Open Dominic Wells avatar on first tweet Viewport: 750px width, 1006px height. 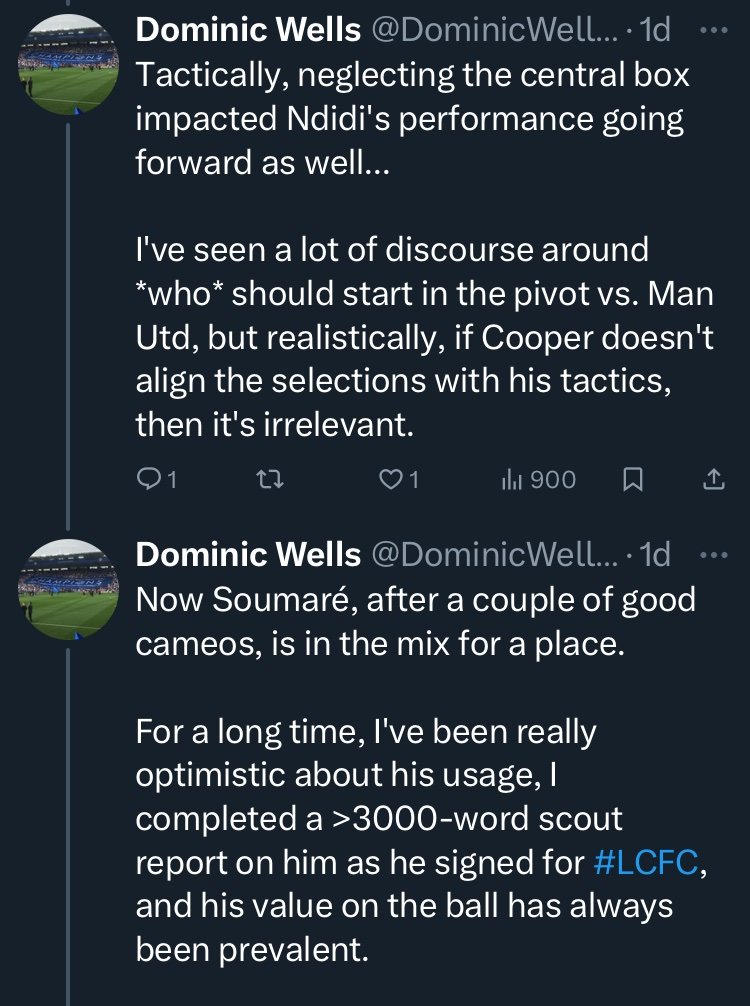click(68, 65)
